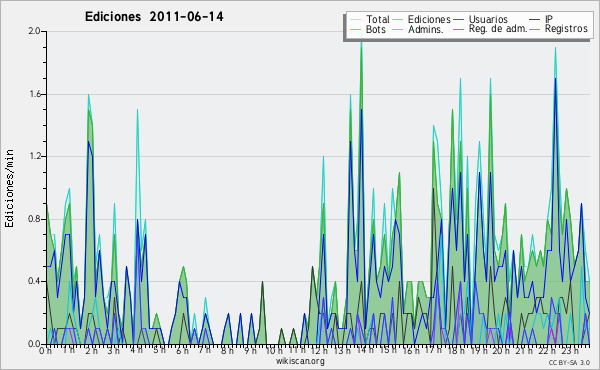Click the CC BY-SA 3.0 license text
The width and height of the screenshot is (600, 370).
[x=569, y=362]
